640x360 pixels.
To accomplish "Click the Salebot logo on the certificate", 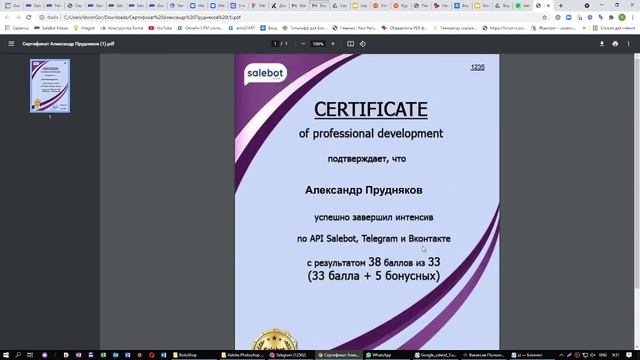I will click(265, 74).
